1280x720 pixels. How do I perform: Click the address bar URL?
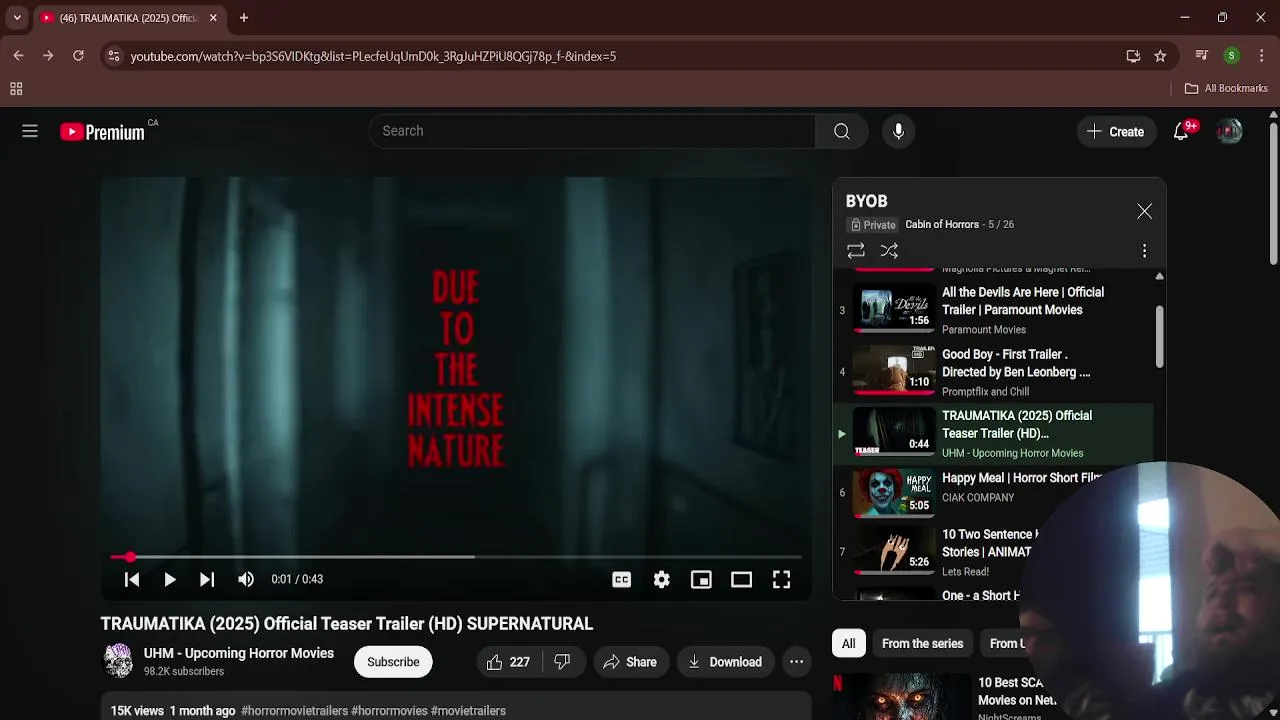(373, 56)
